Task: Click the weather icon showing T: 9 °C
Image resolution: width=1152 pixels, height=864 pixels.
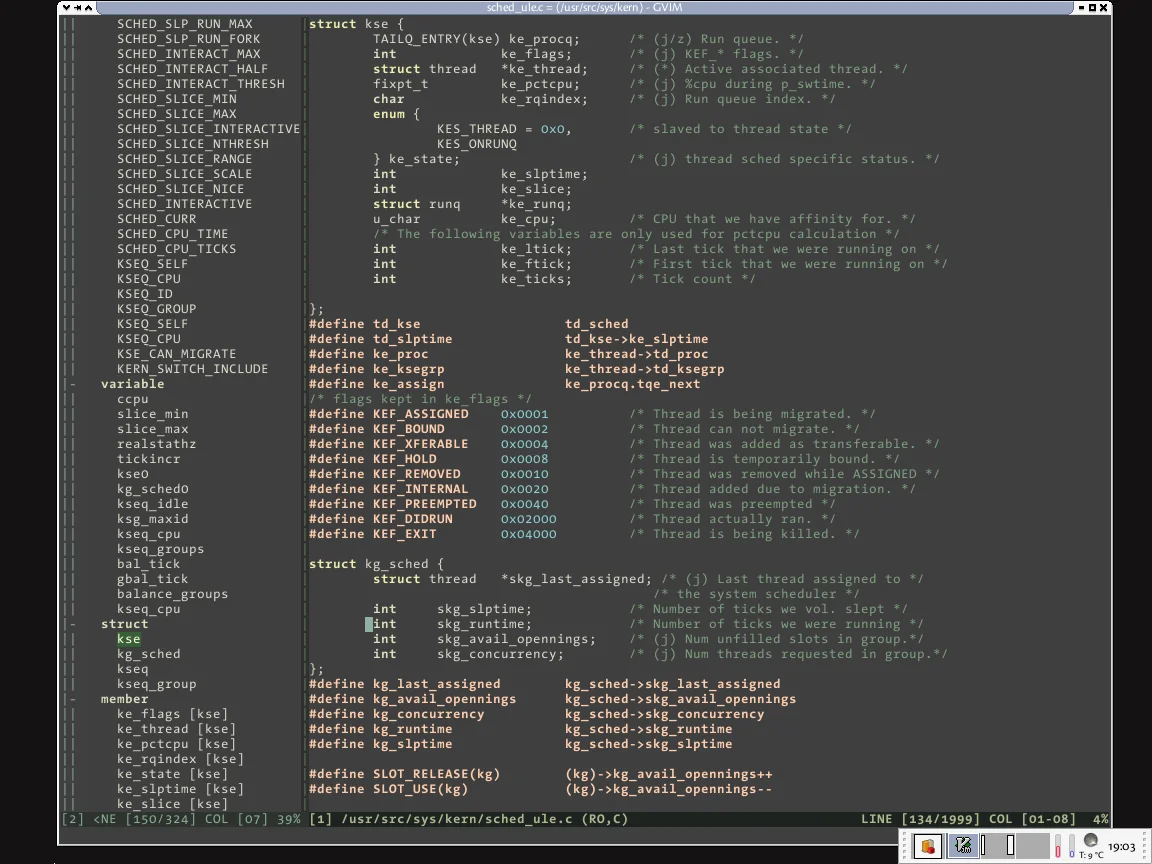Action: 1090,846
